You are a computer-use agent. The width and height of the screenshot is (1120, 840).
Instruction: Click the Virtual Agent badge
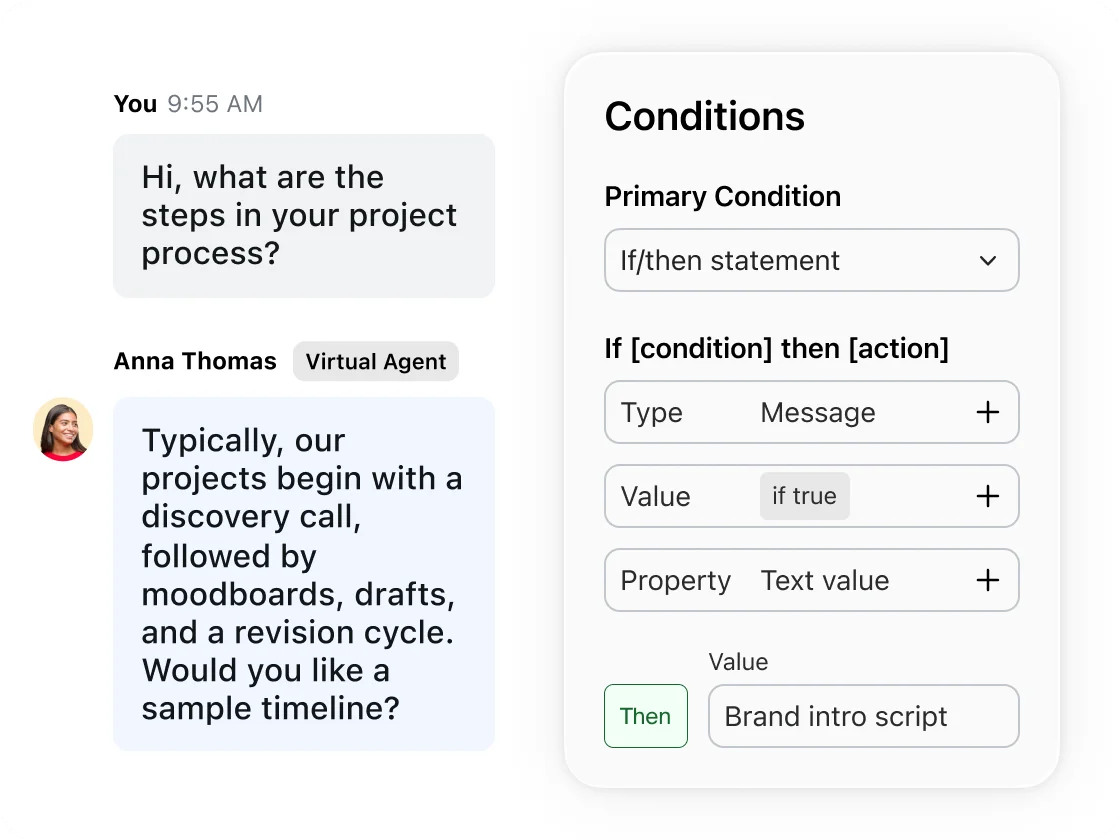tap(375, 361)
